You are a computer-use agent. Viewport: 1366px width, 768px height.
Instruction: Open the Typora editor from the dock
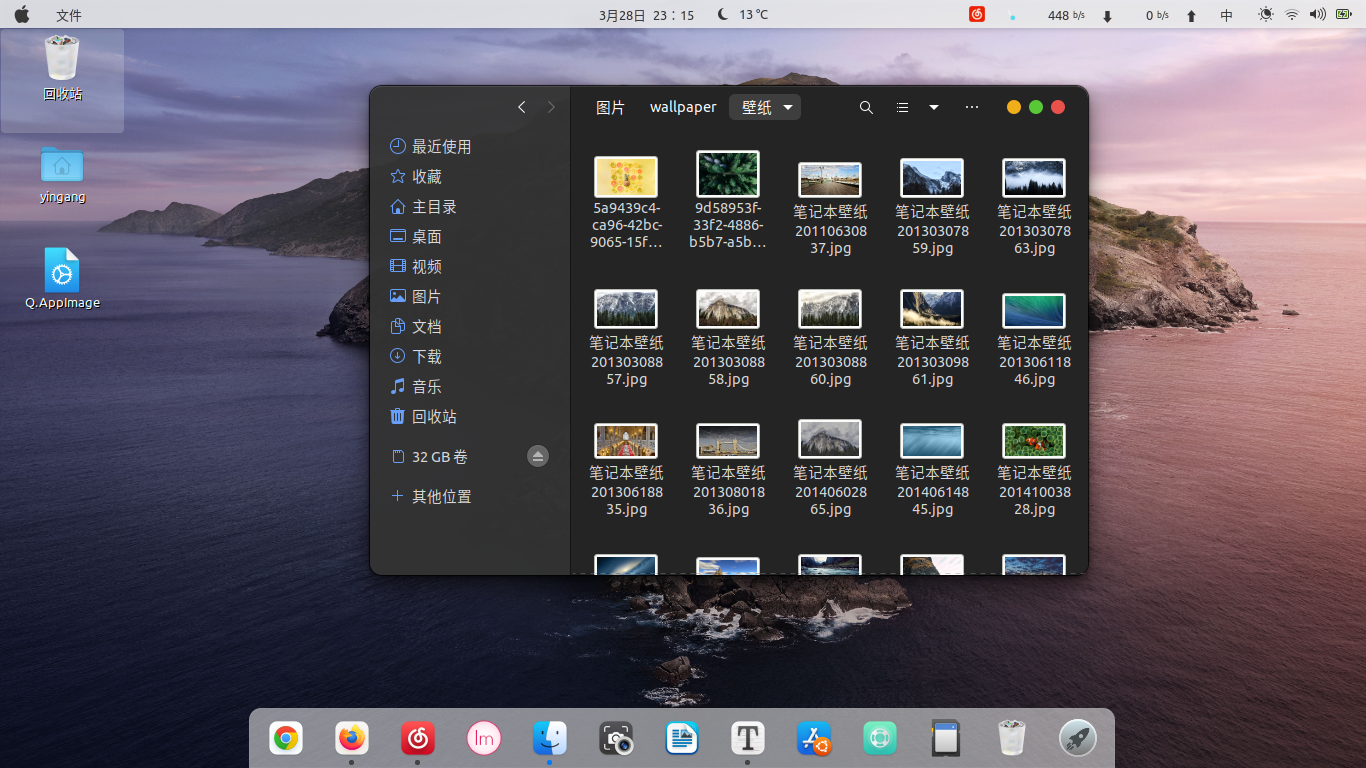[x=748, y=738]
